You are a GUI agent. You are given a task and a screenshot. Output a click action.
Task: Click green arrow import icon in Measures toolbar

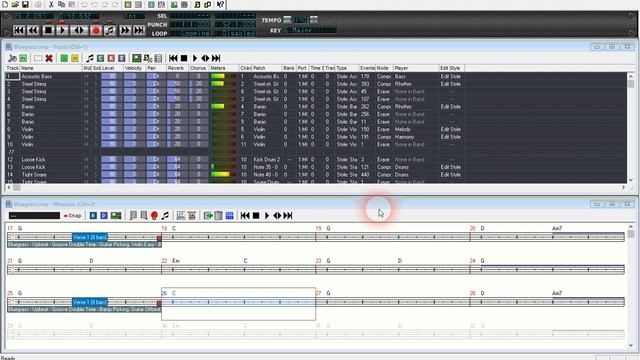tap(208, 216)
